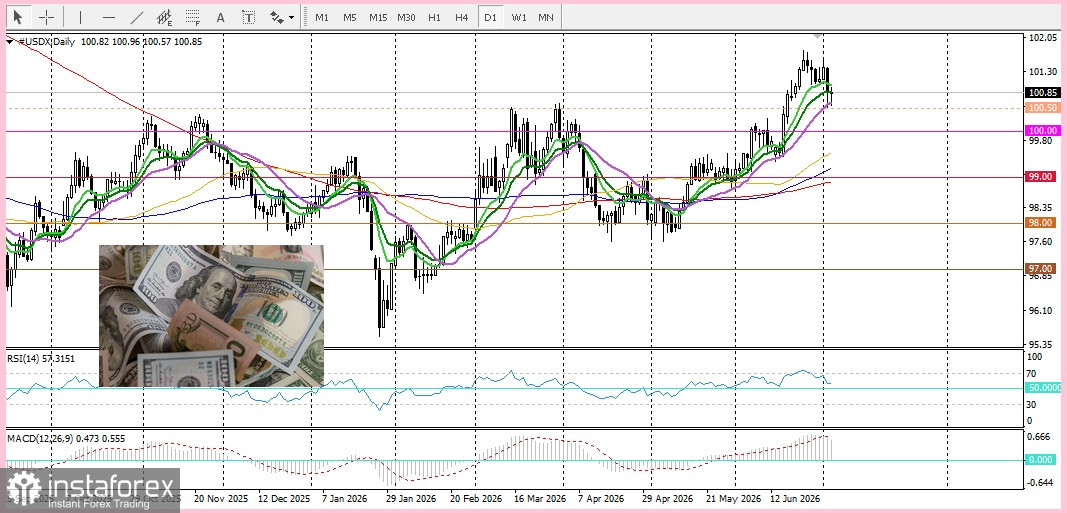Expand the #USDX chart title triangle

10,42
